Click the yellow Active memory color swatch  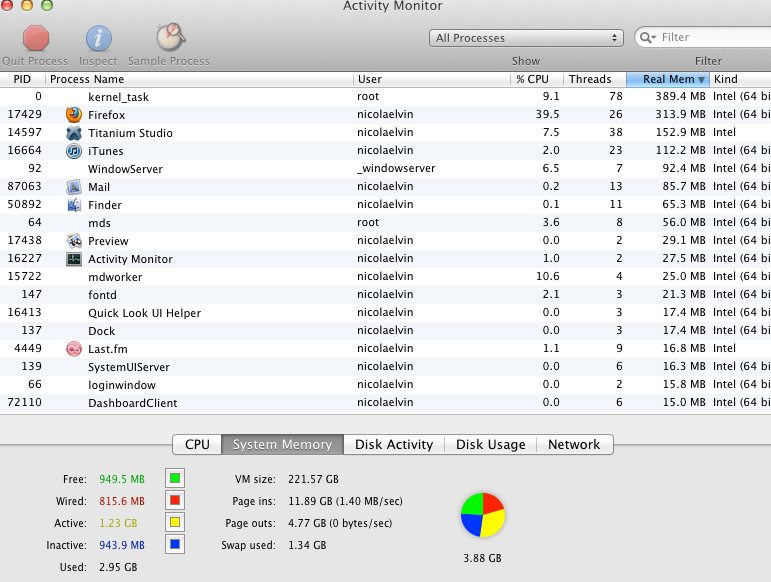175,522
